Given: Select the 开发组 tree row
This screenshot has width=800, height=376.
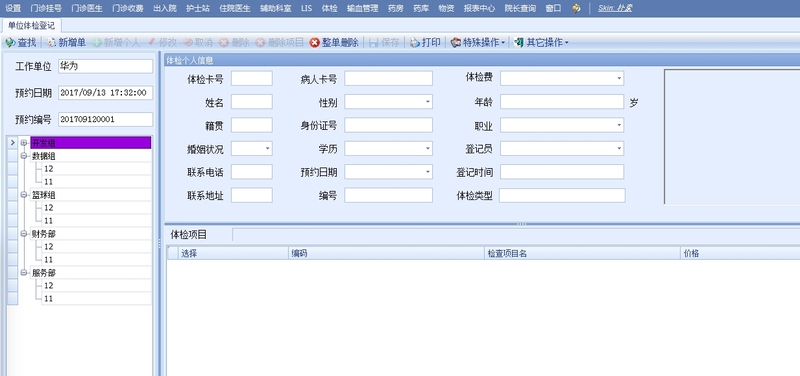Looking at the screenshot, I should [91, 143].
